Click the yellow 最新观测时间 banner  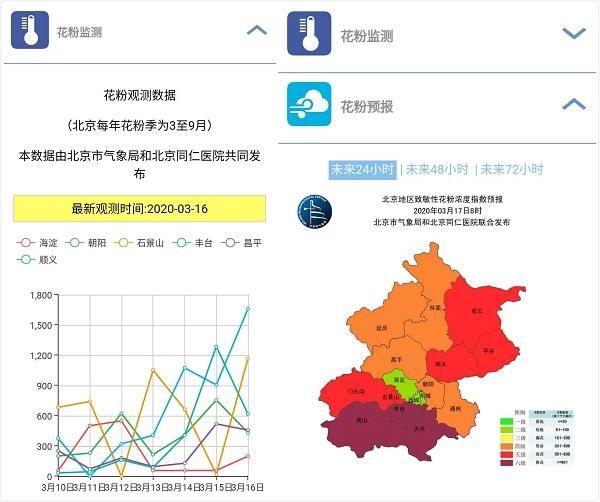pos(140,209)
